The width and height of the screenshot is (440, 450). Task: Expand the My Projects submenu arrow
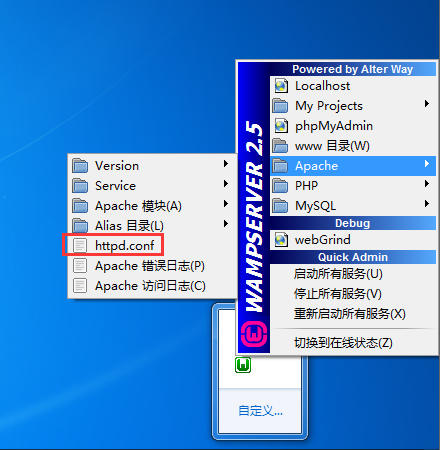click(x=427, y=104)
